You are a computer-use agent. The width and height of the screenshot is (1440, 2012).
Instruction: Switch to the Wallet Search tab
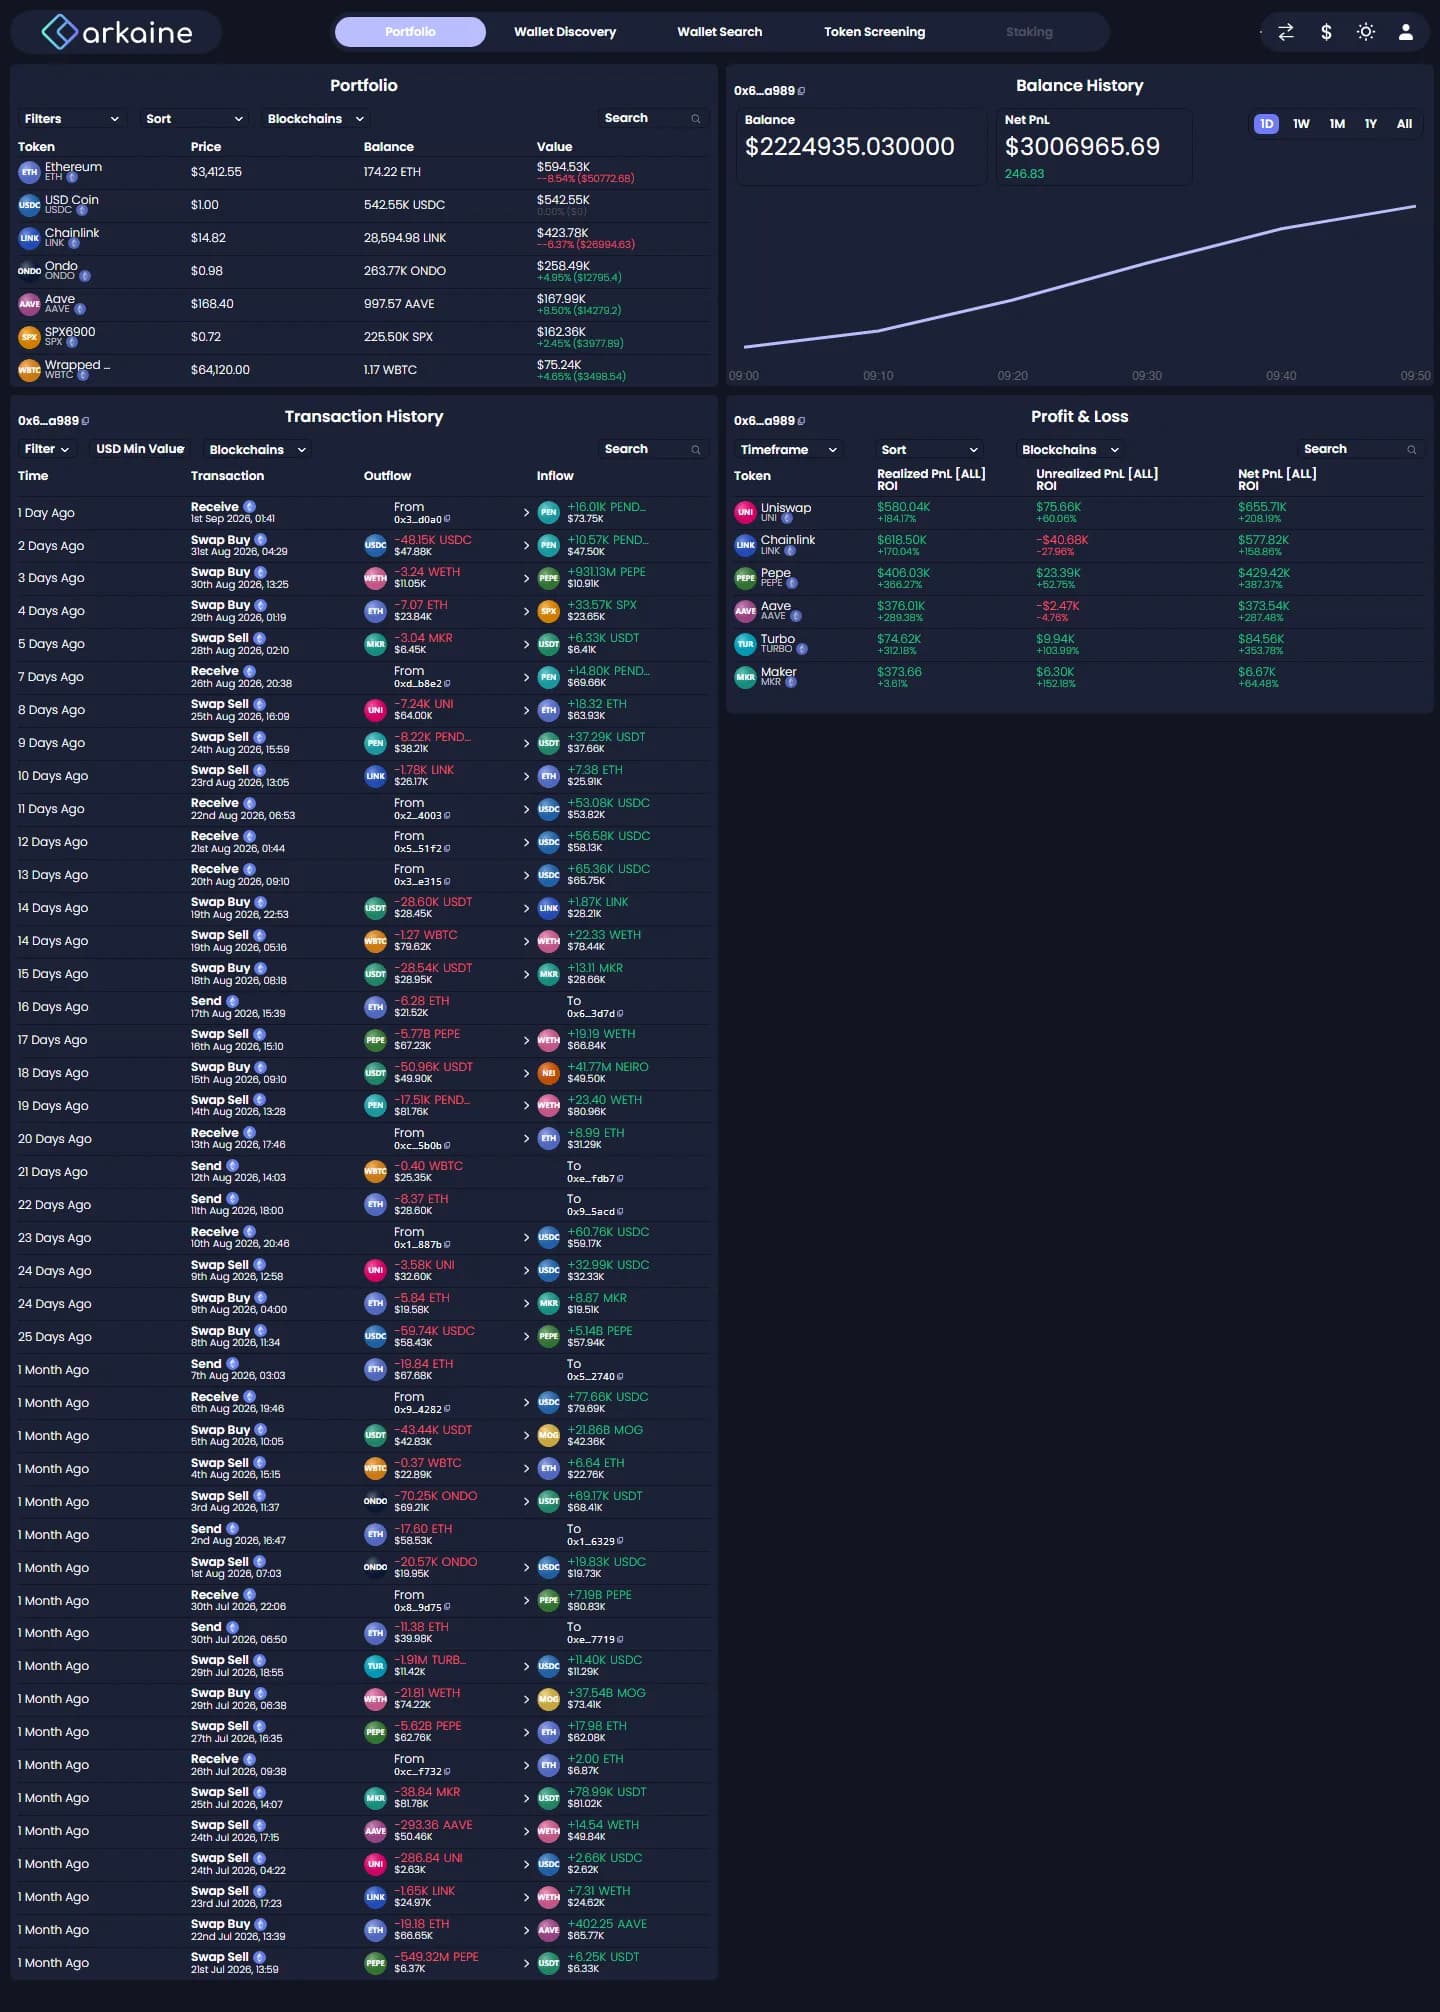click(x=719, y=32)
